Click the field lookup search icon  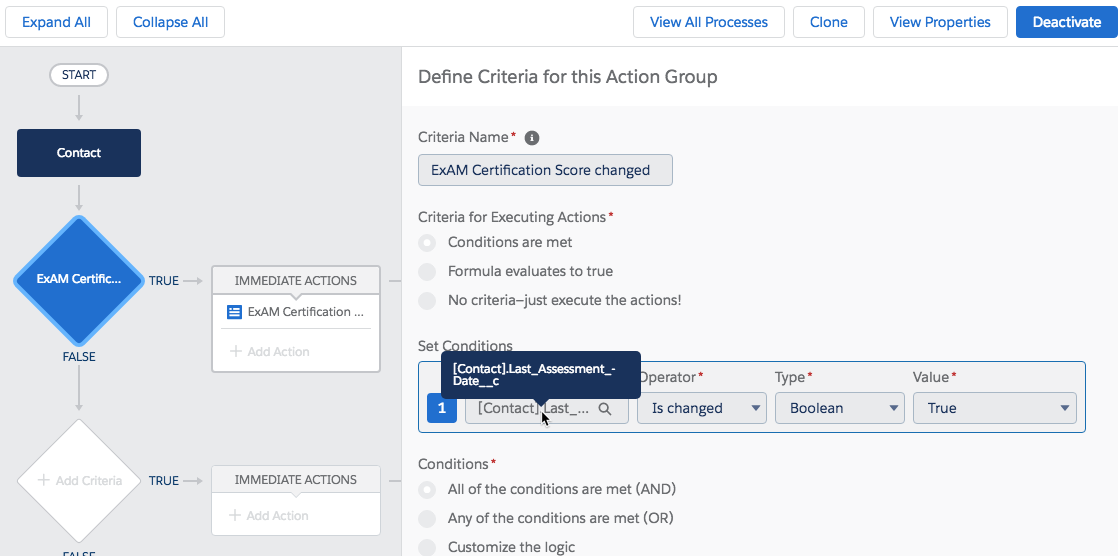click(x=605, y=408)
